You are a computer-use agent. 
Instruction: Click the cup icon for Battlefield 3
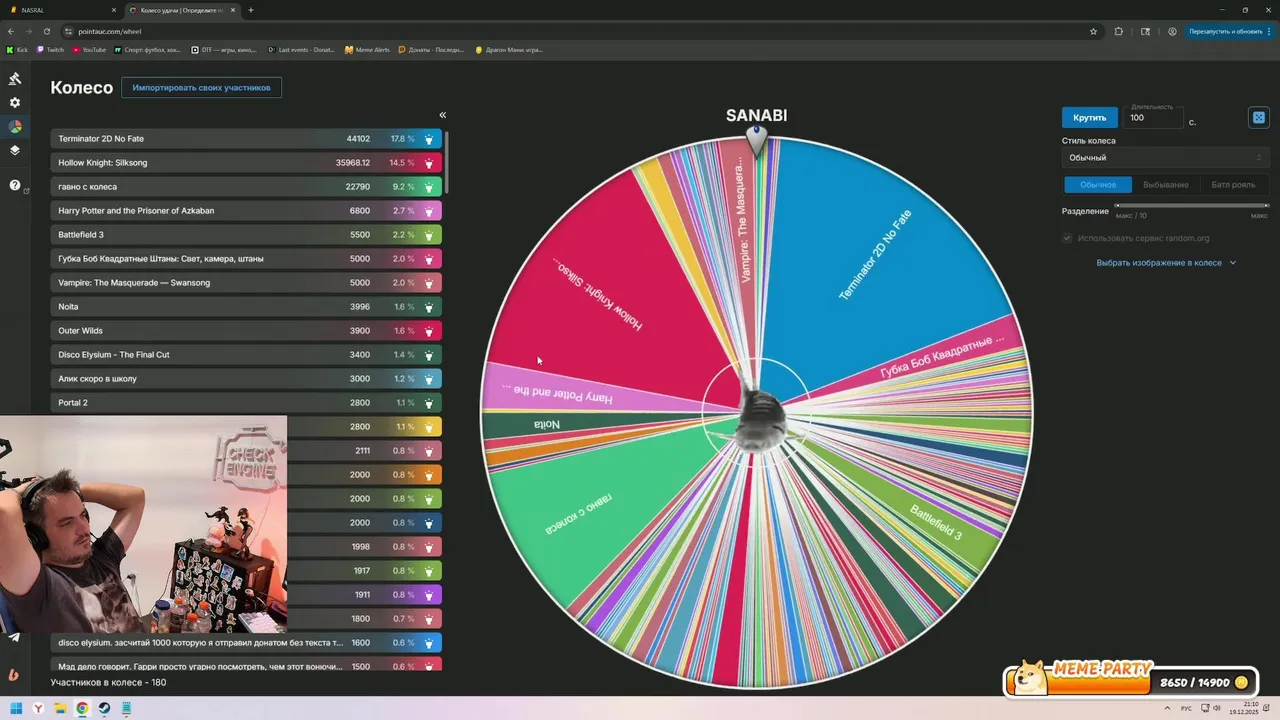point(429,235)
